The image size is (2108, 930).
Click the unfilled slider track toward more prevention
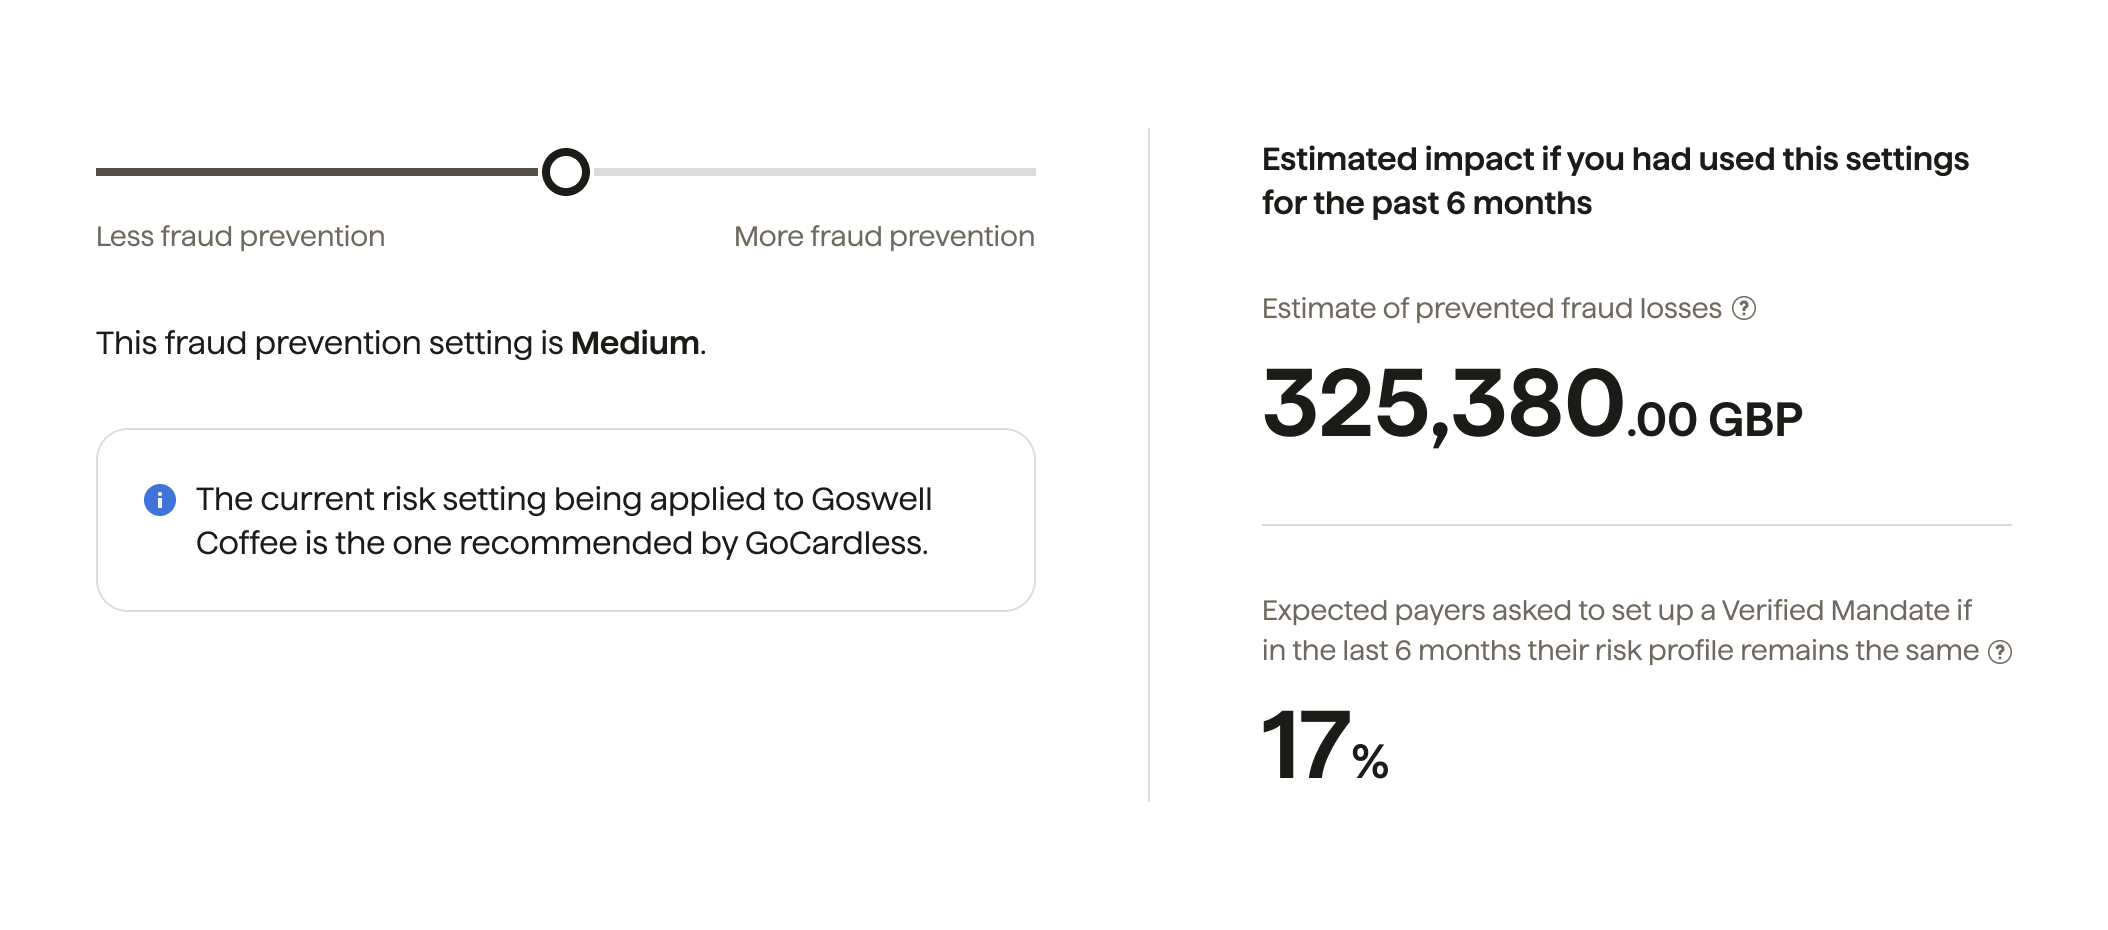click(814, 172)
